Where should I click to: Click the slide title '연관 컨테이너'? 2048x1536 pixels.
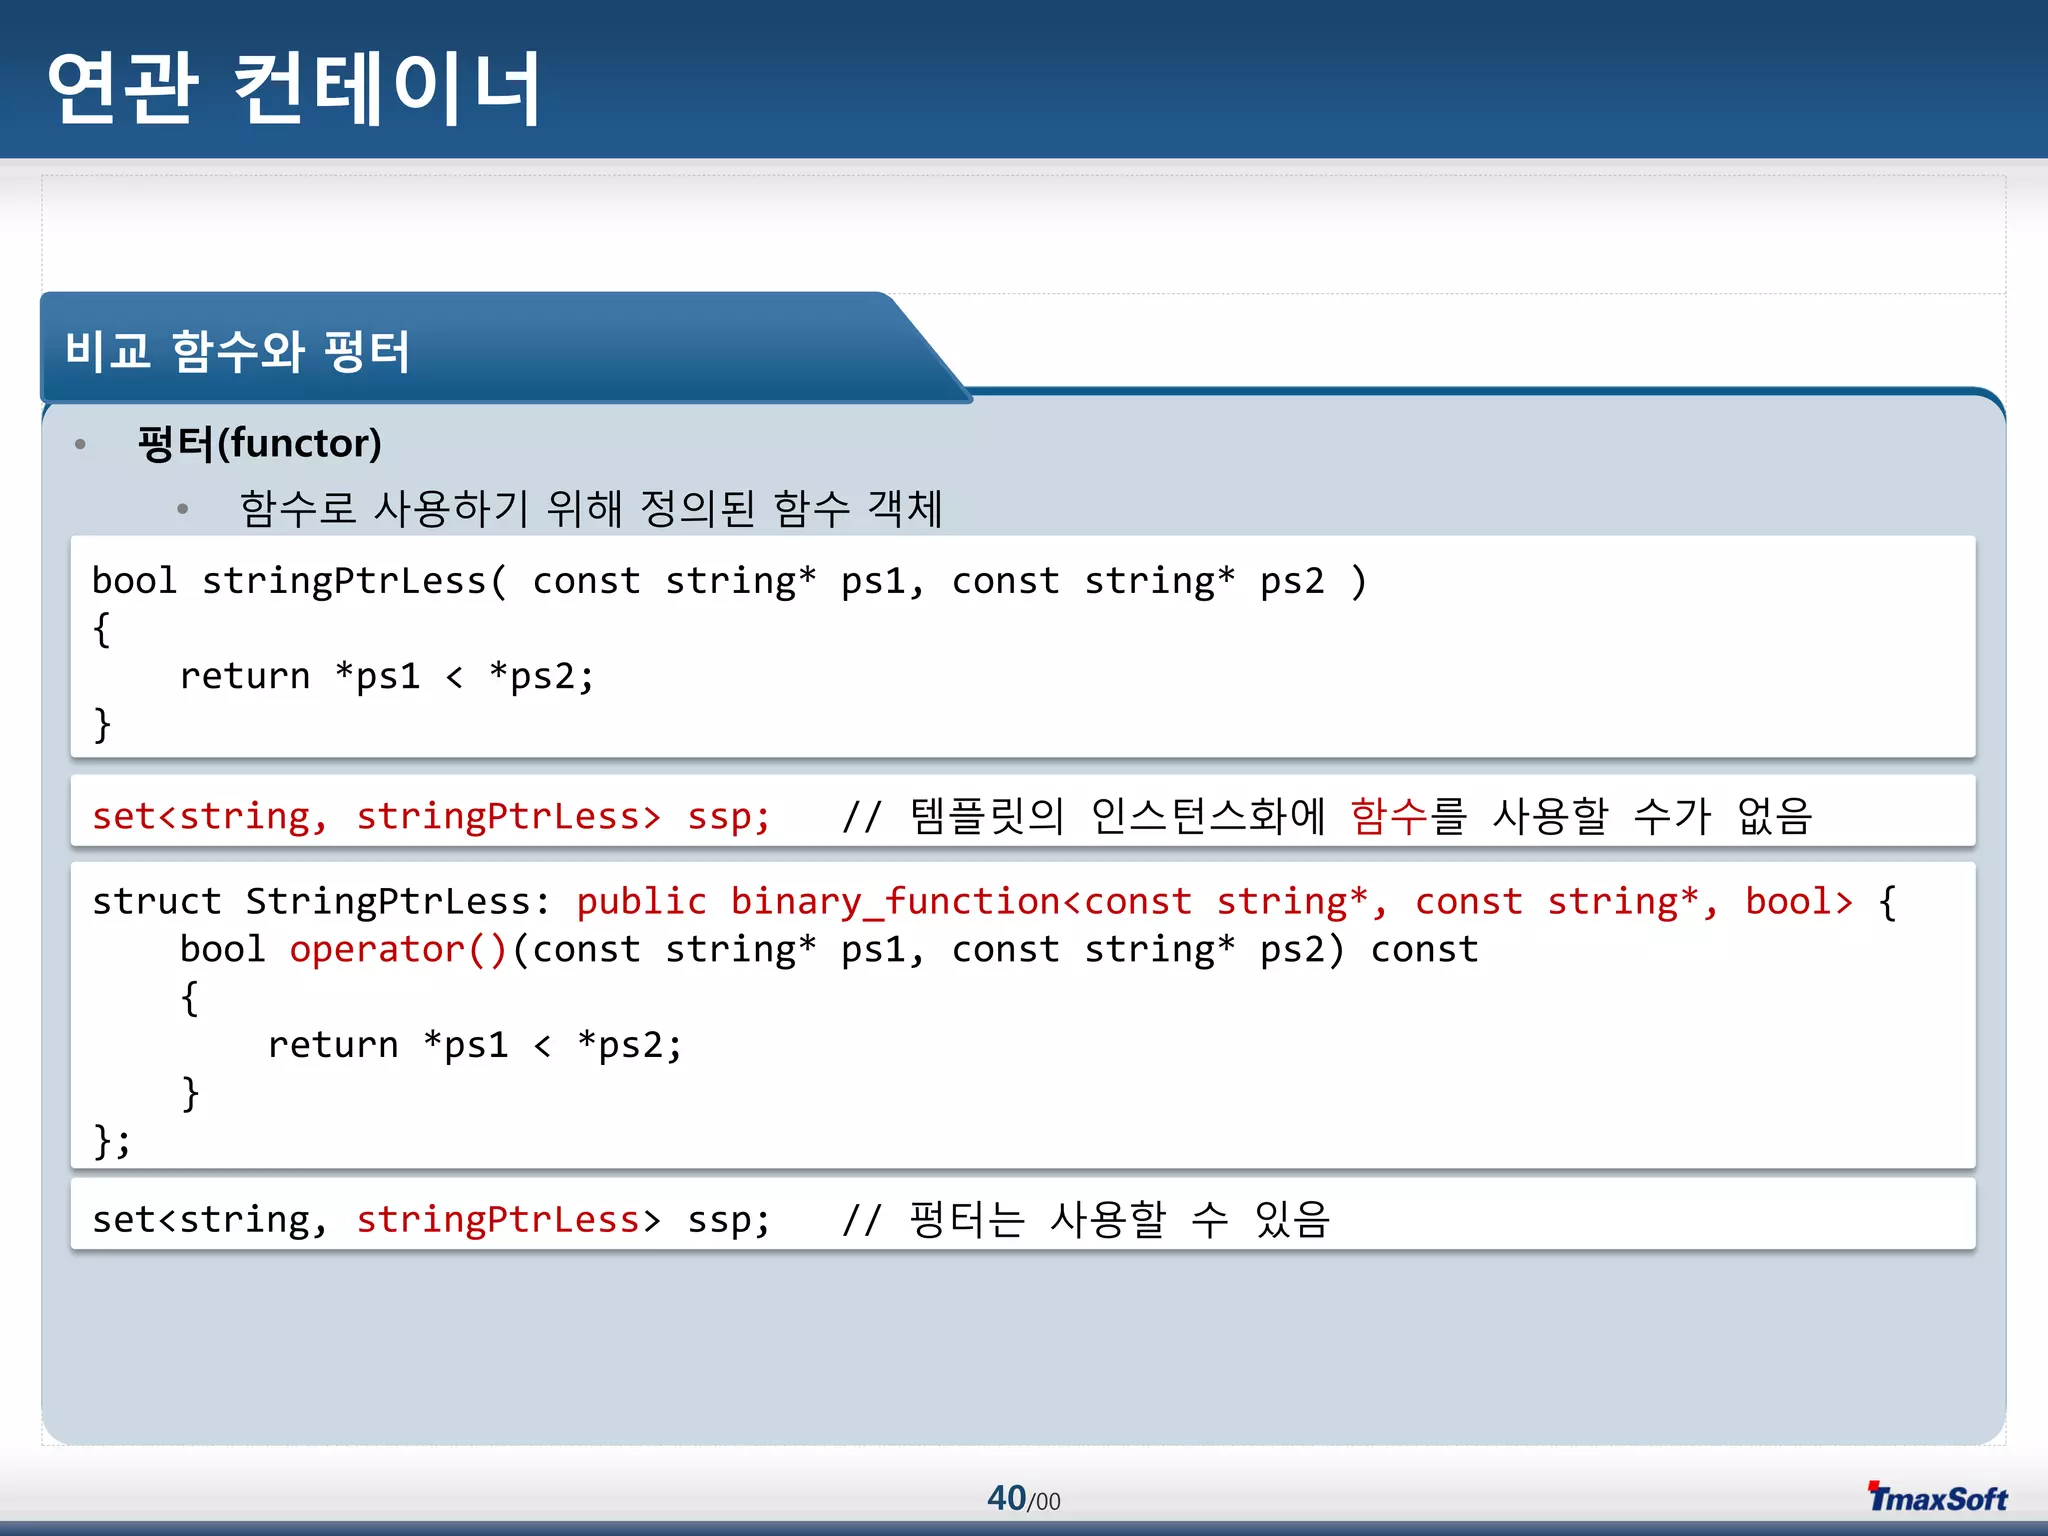294,88
